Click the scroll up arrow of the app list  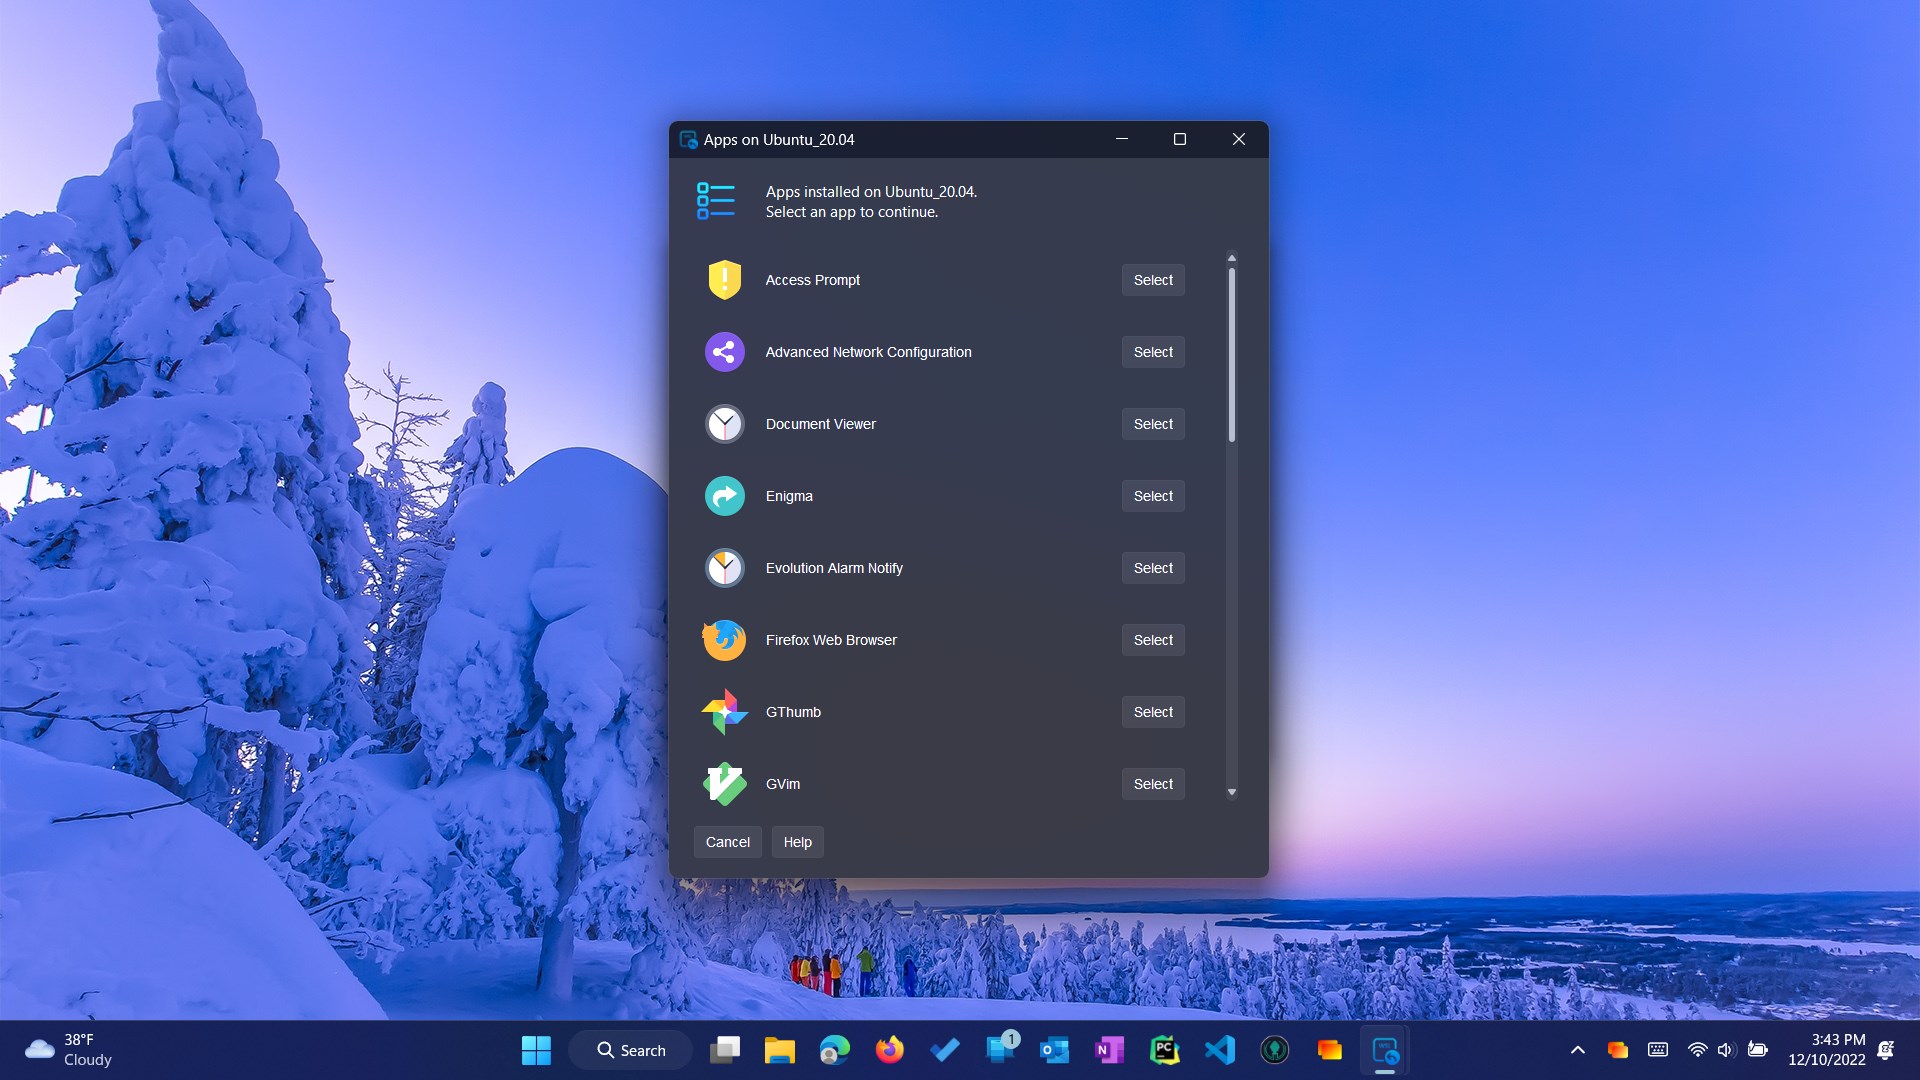1232,258
